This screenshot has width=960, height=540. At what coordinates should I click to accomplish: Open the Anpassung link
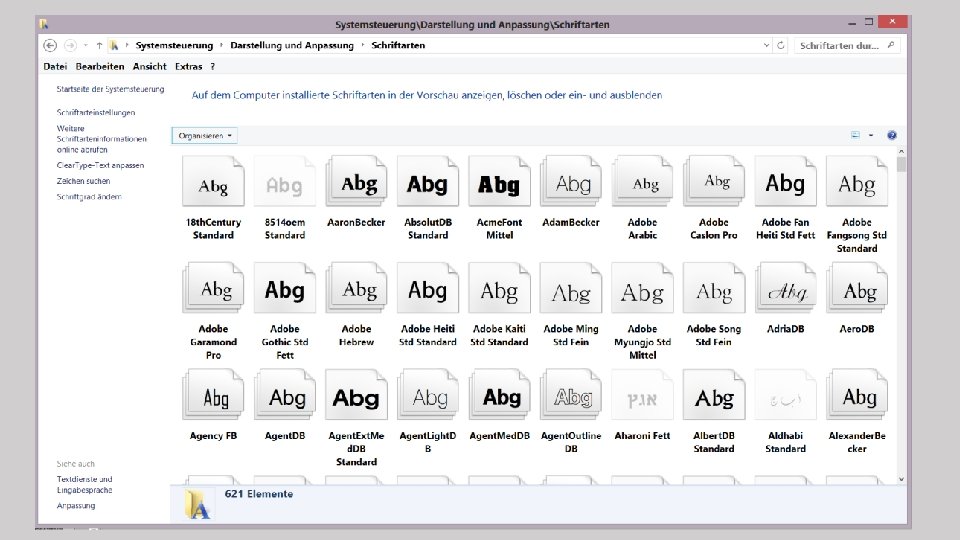tap(76, 506)
